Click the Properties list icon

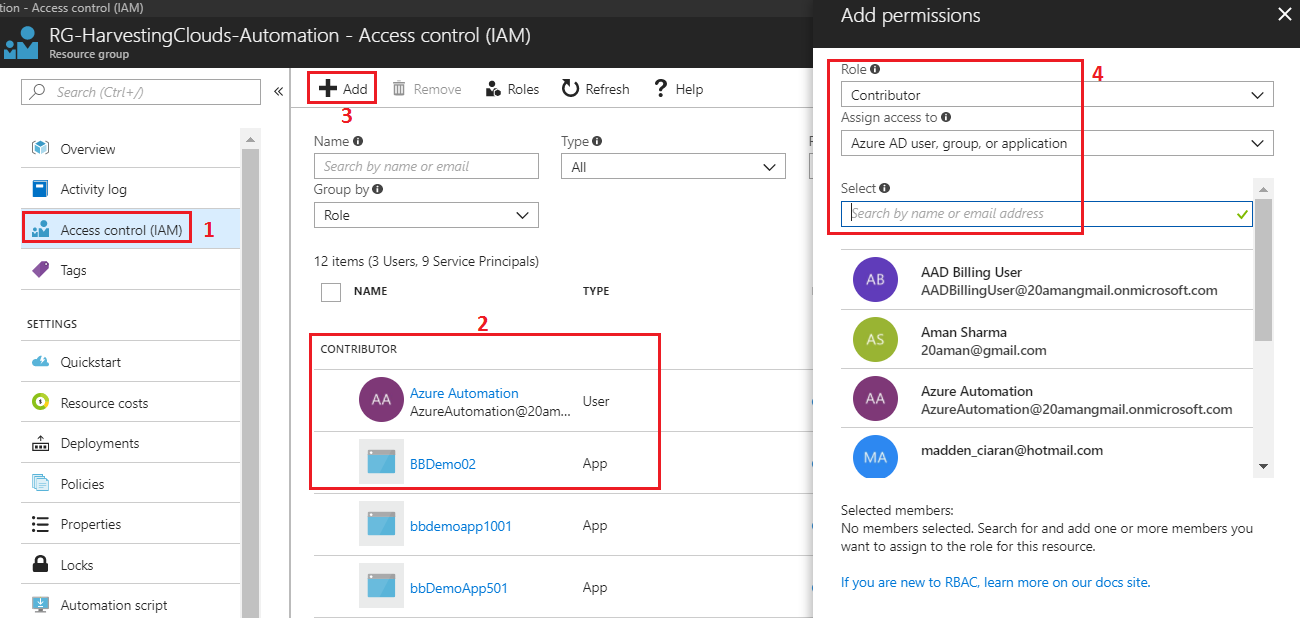coord(40,524)
